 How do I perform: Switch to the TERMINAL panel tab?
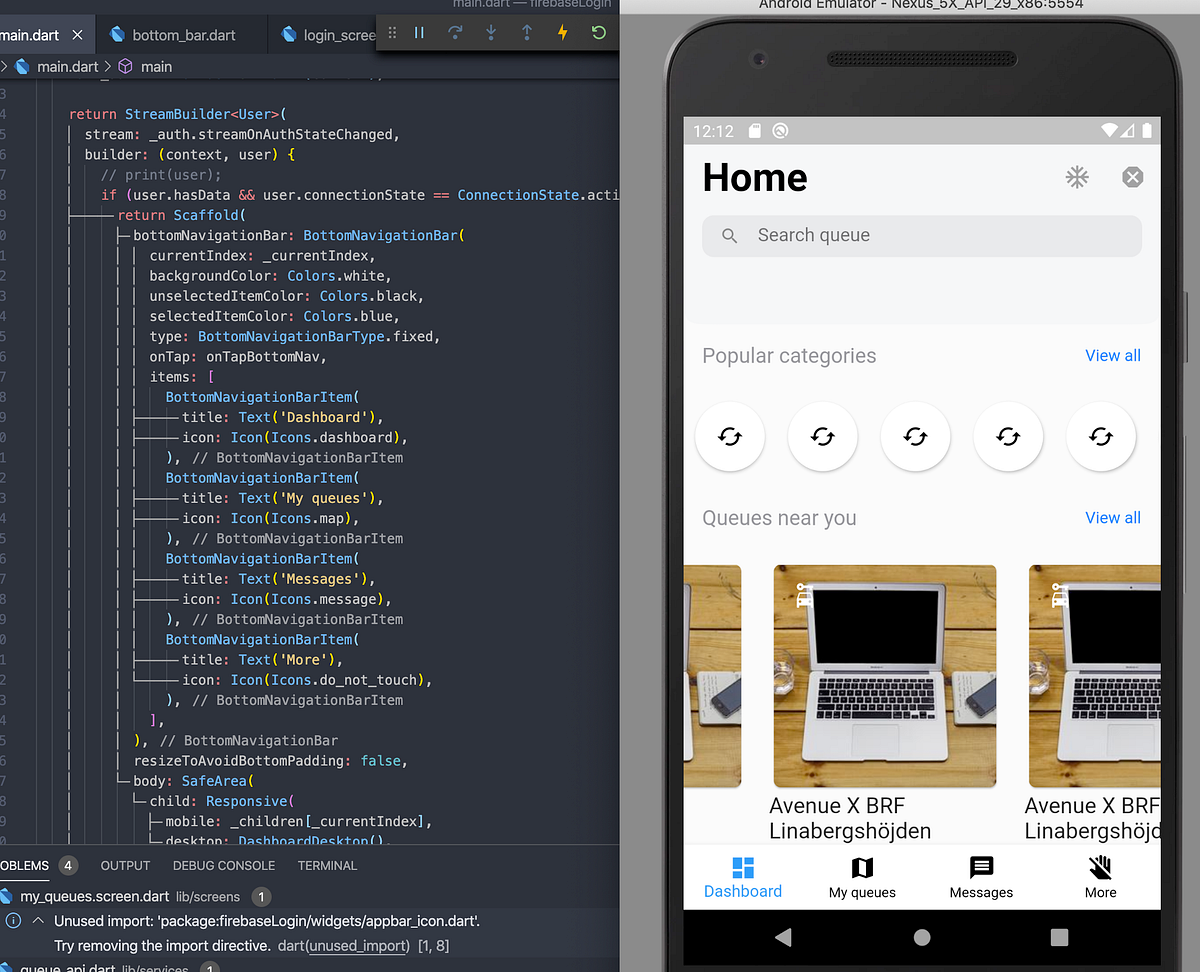coord(327,865)
